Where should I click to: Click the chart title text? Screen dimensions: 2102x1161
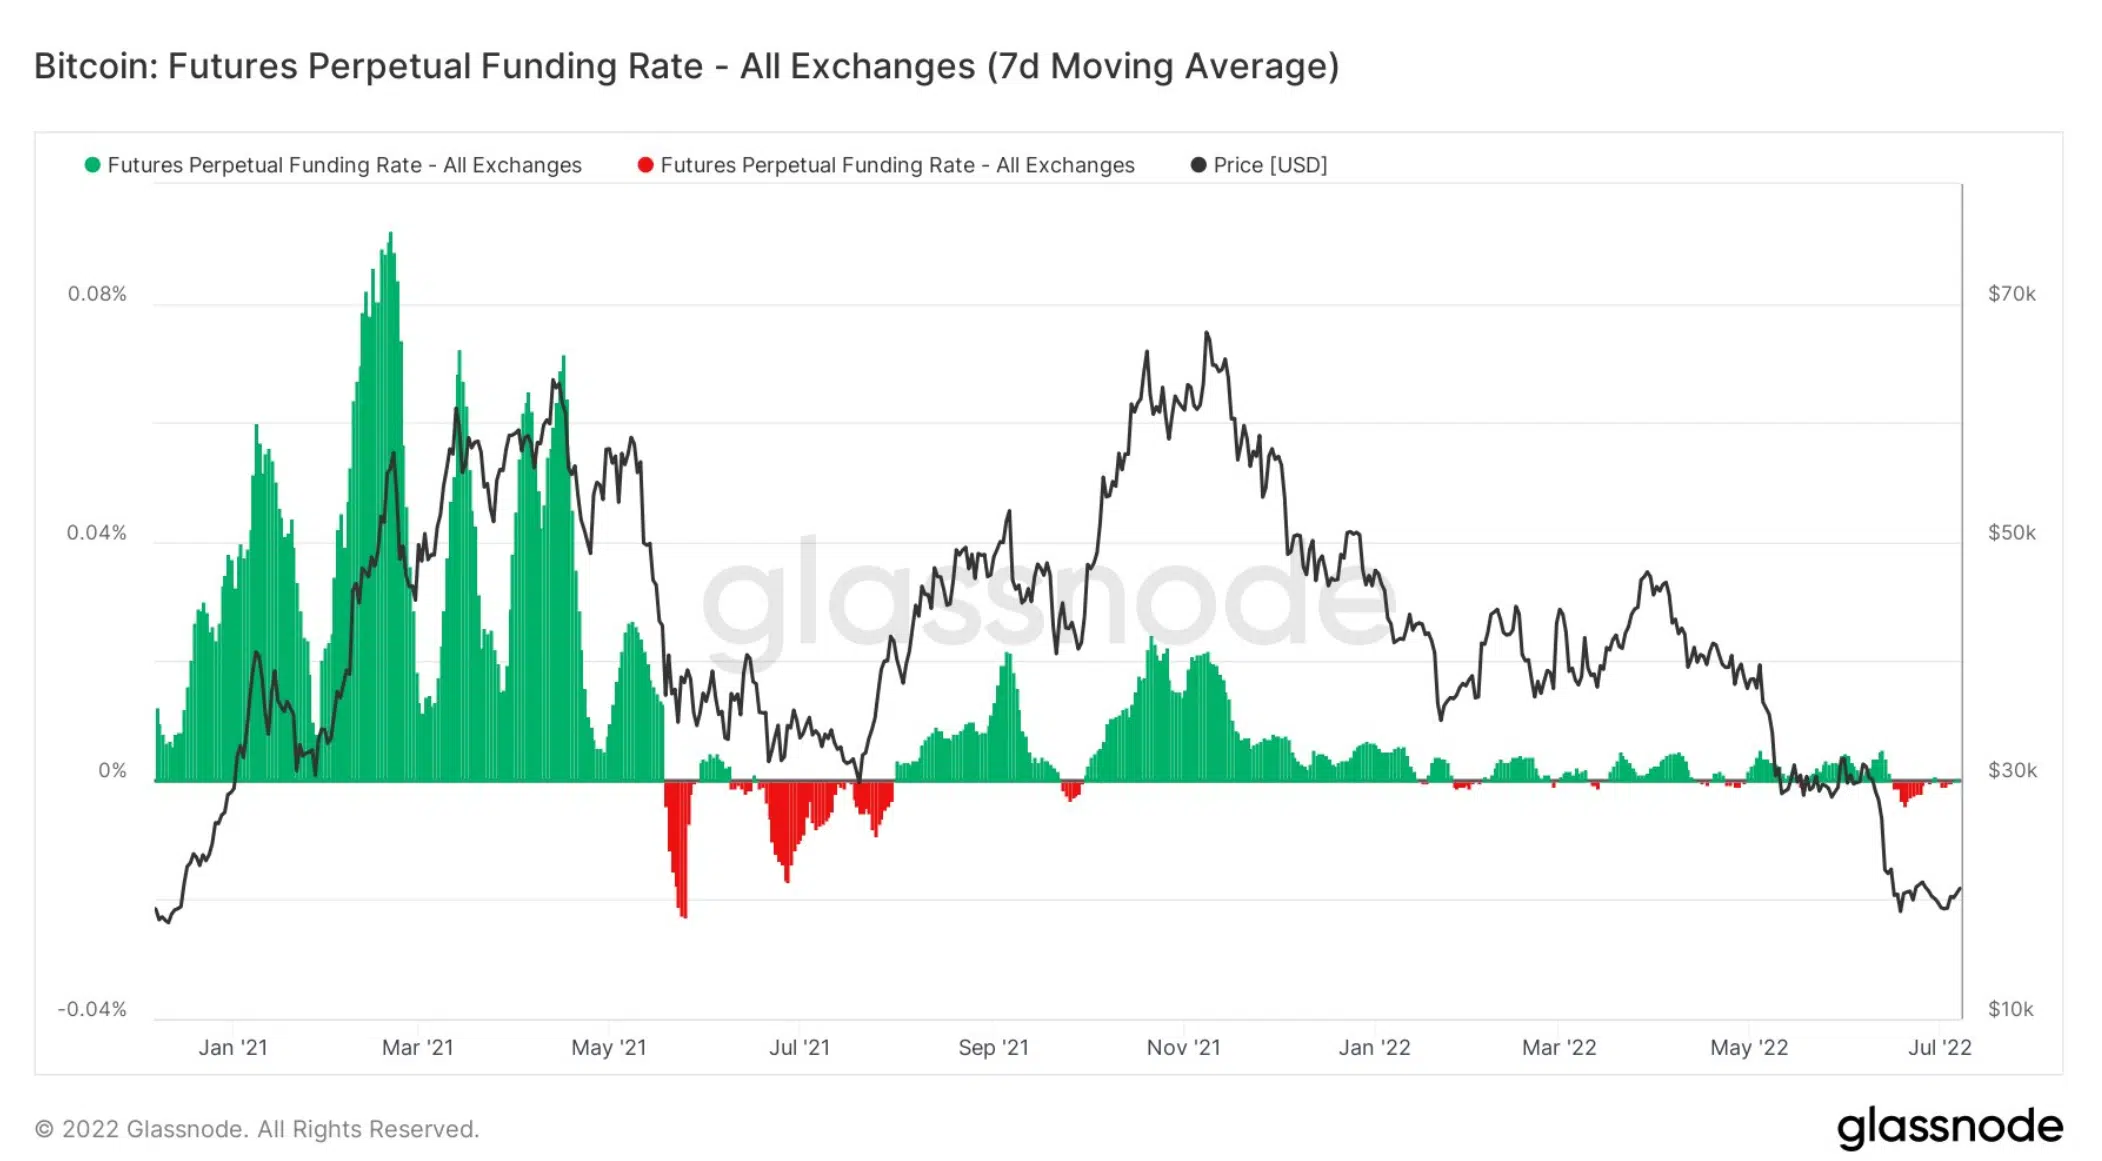[686, 66]
